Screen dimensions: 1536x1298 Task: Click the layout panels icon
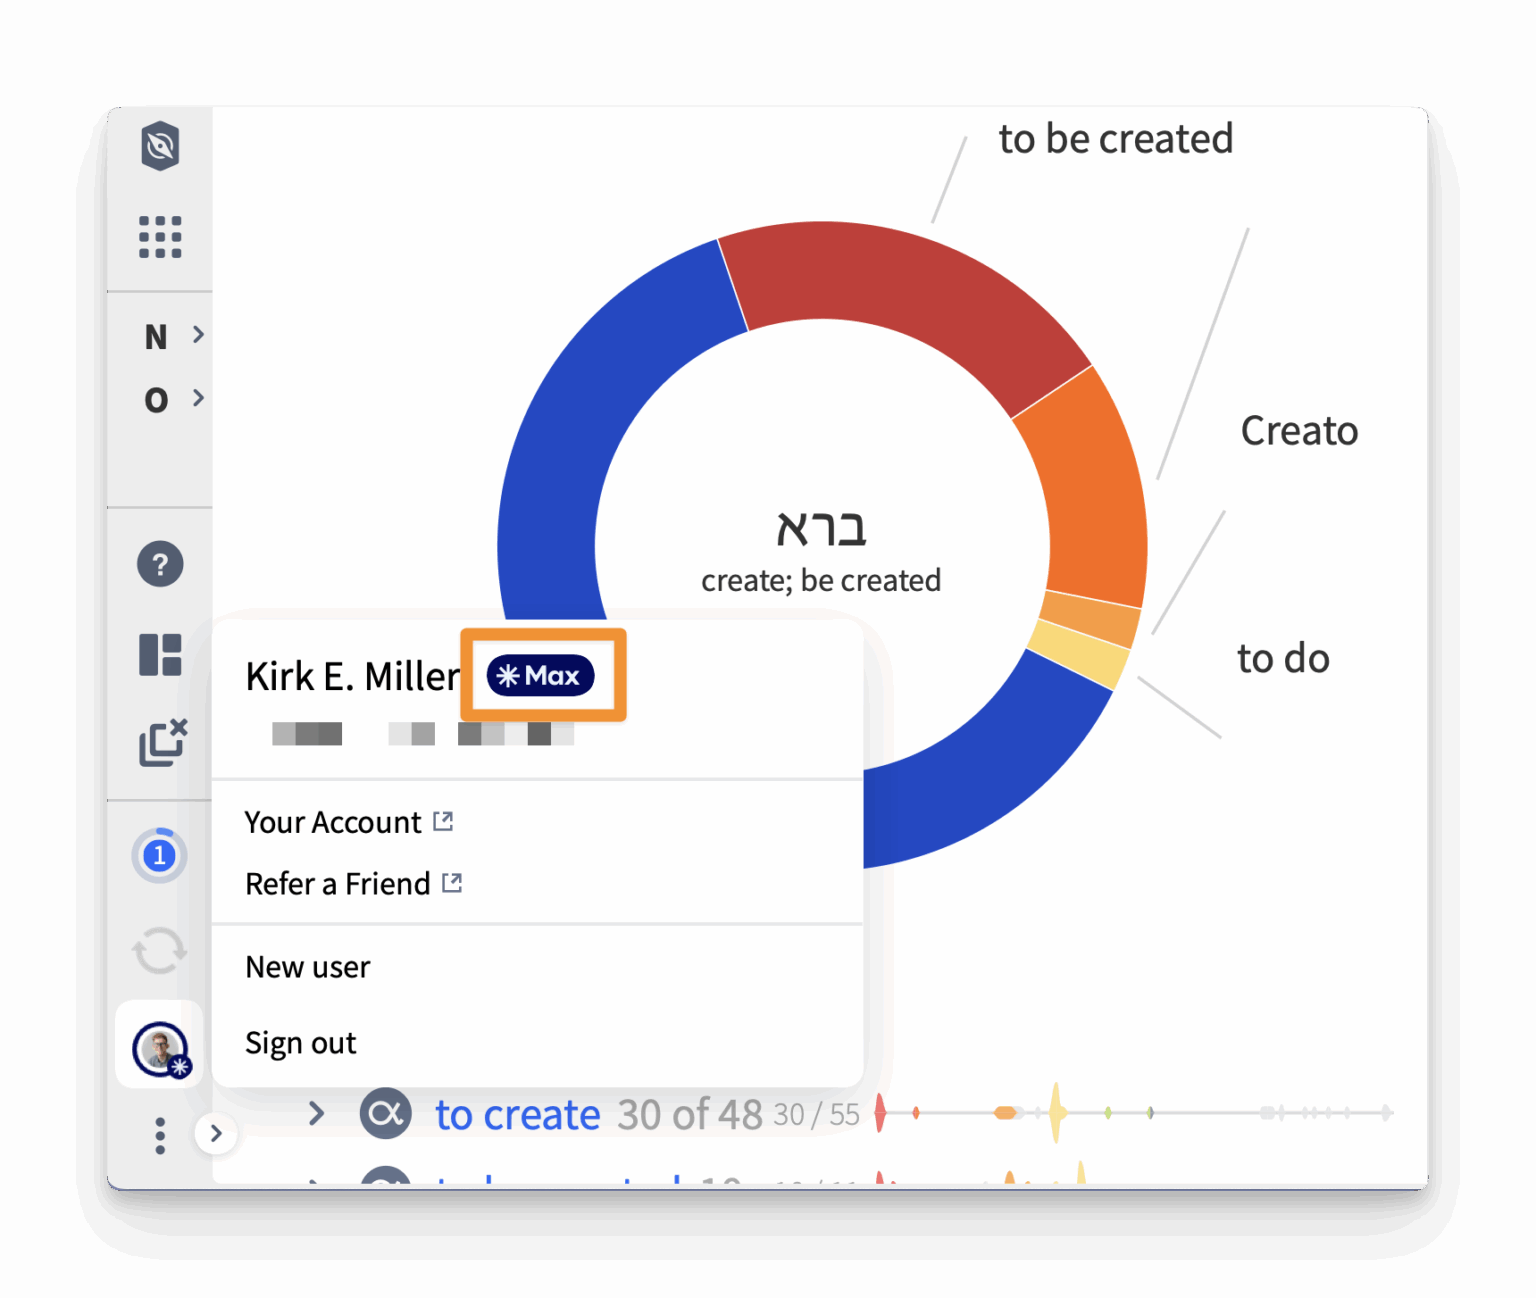pos(160,655)
